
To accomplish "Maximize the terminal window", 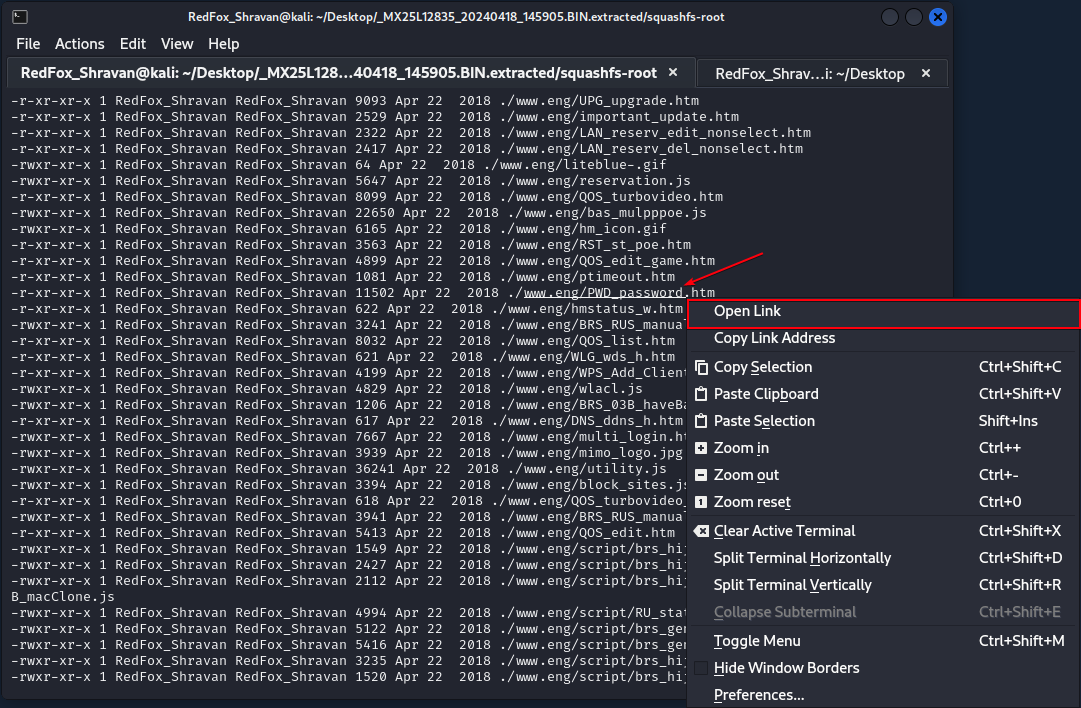I will tap(913, 17).
